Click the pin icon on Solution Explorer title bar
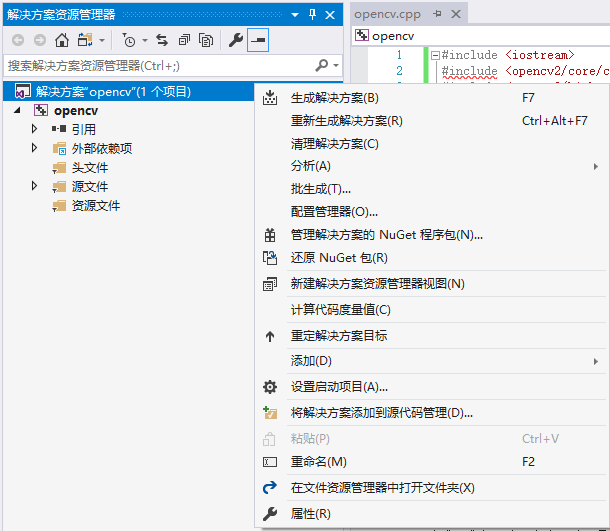Viewport: 610px width, 531px height. click(x=312, y=15)
